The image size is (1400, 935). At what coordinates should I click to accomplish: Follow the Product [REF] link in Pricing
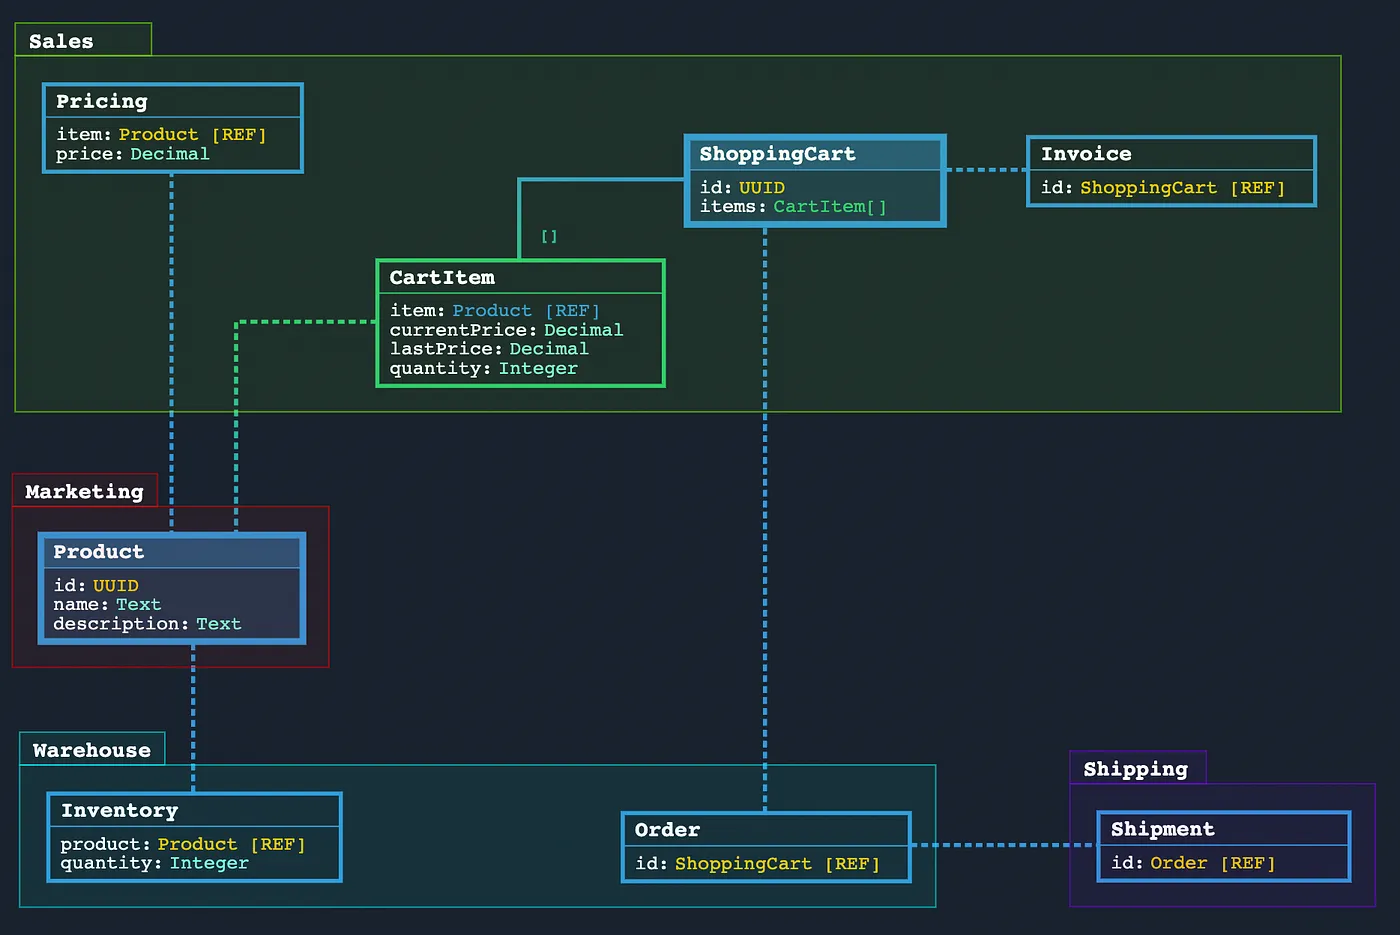point(193,134)
